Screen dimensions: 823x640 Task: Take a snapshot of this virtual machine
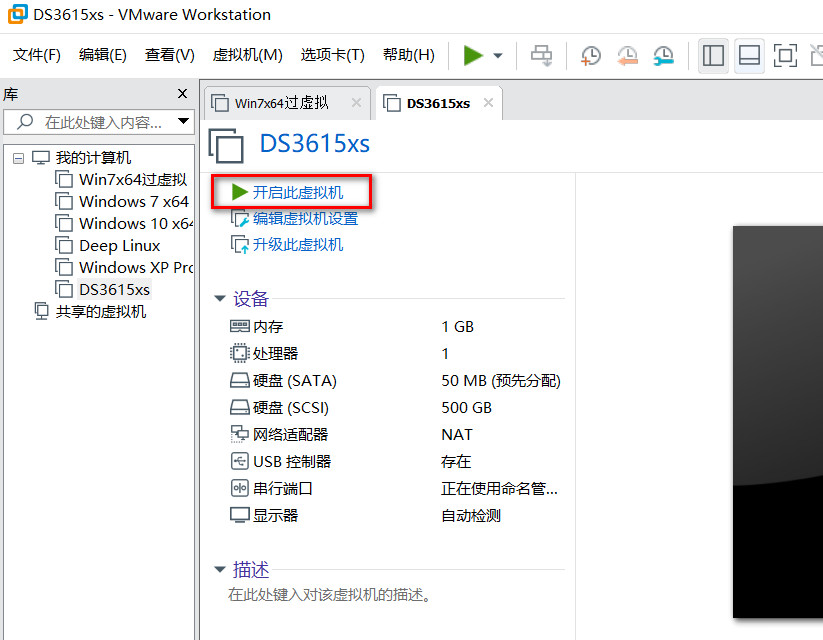click(x=591, y=55)
